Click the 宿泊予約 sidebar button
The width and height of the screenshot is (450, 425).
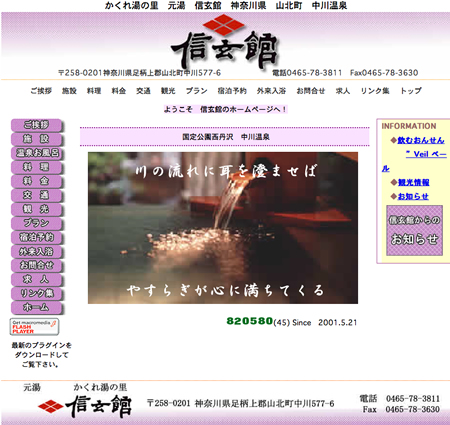(37, 237)
